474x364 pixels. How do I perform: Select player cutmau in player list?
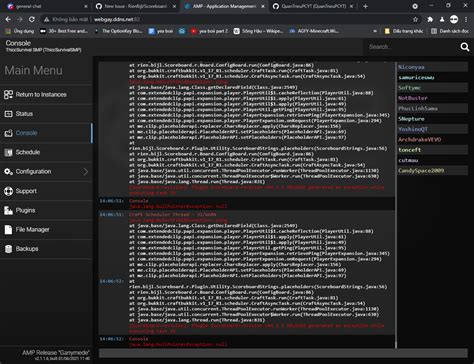(433, 160)
